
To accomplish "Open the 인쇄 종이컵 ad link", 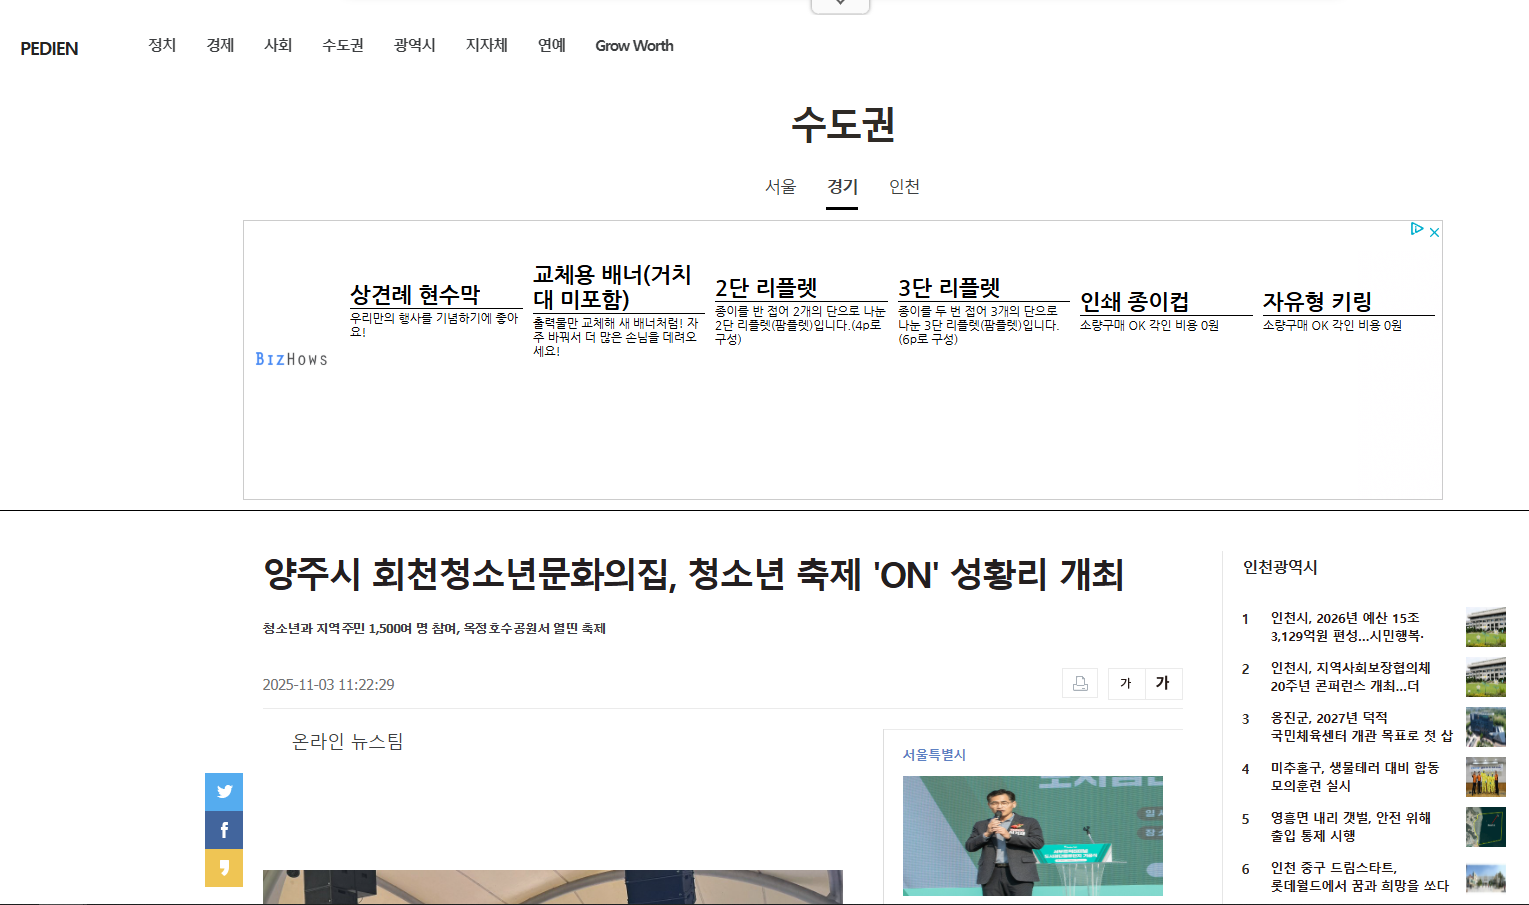I will click(x=1134, y=302).
